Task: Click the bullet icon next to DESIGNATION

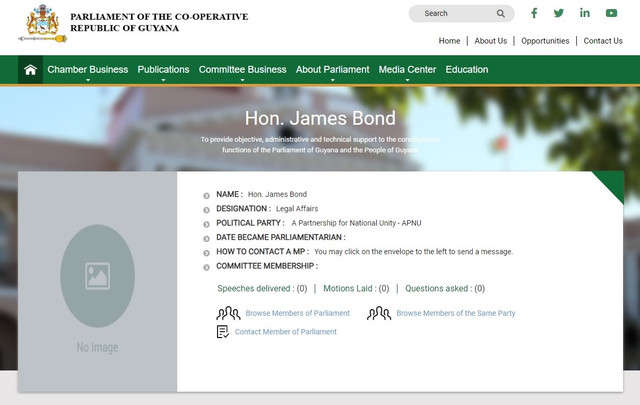Action: [207, 210]
